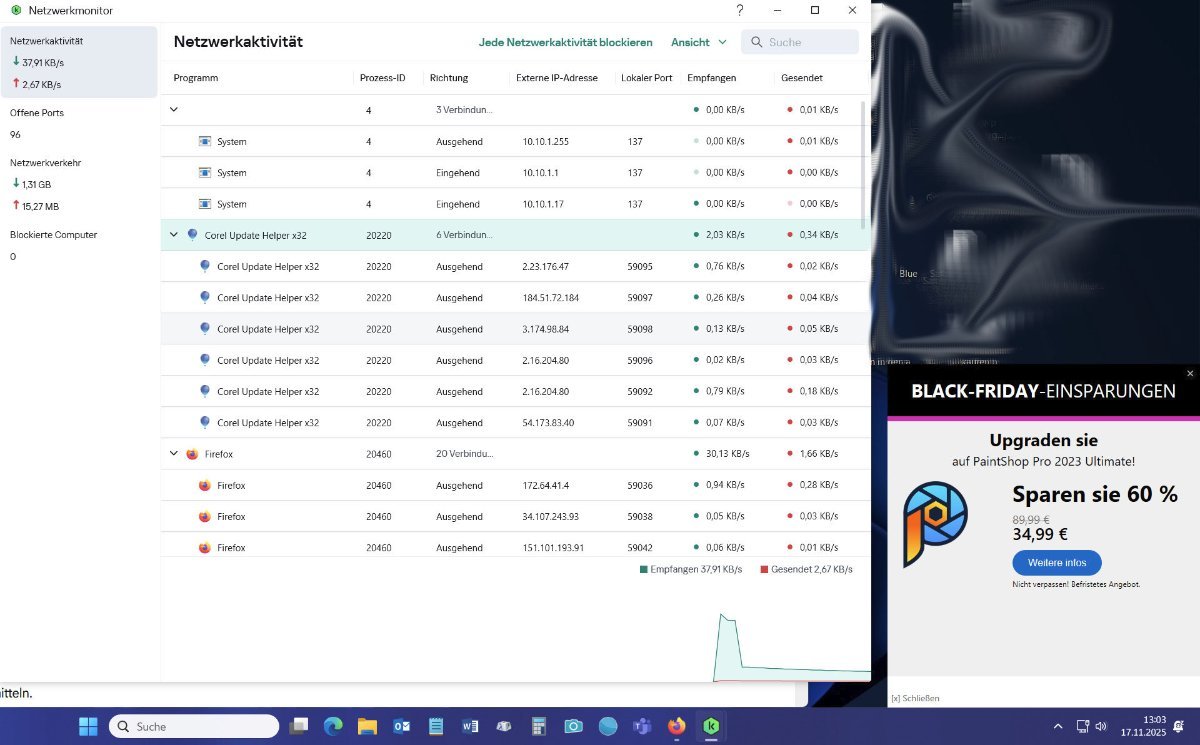1200x745 pixels.
Task: Open the Kaspersky app from the taskbar
Action: [711, 726]
